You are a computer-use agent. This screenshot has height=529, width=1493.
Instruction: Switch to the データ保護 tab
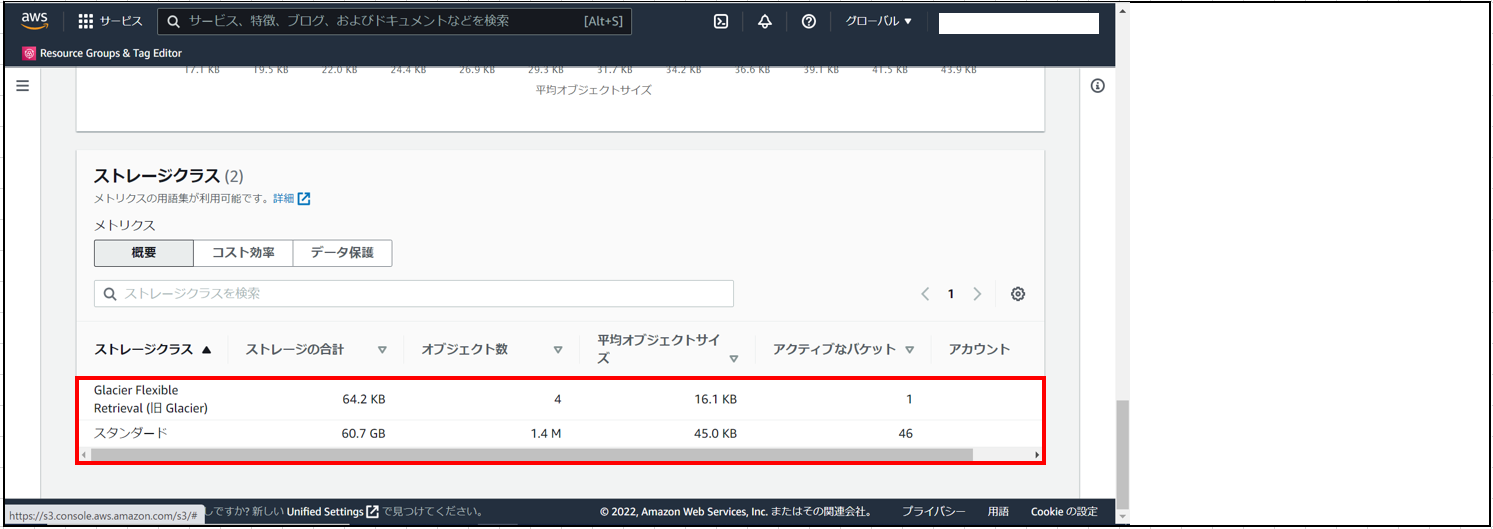click(x=342, y=253)
